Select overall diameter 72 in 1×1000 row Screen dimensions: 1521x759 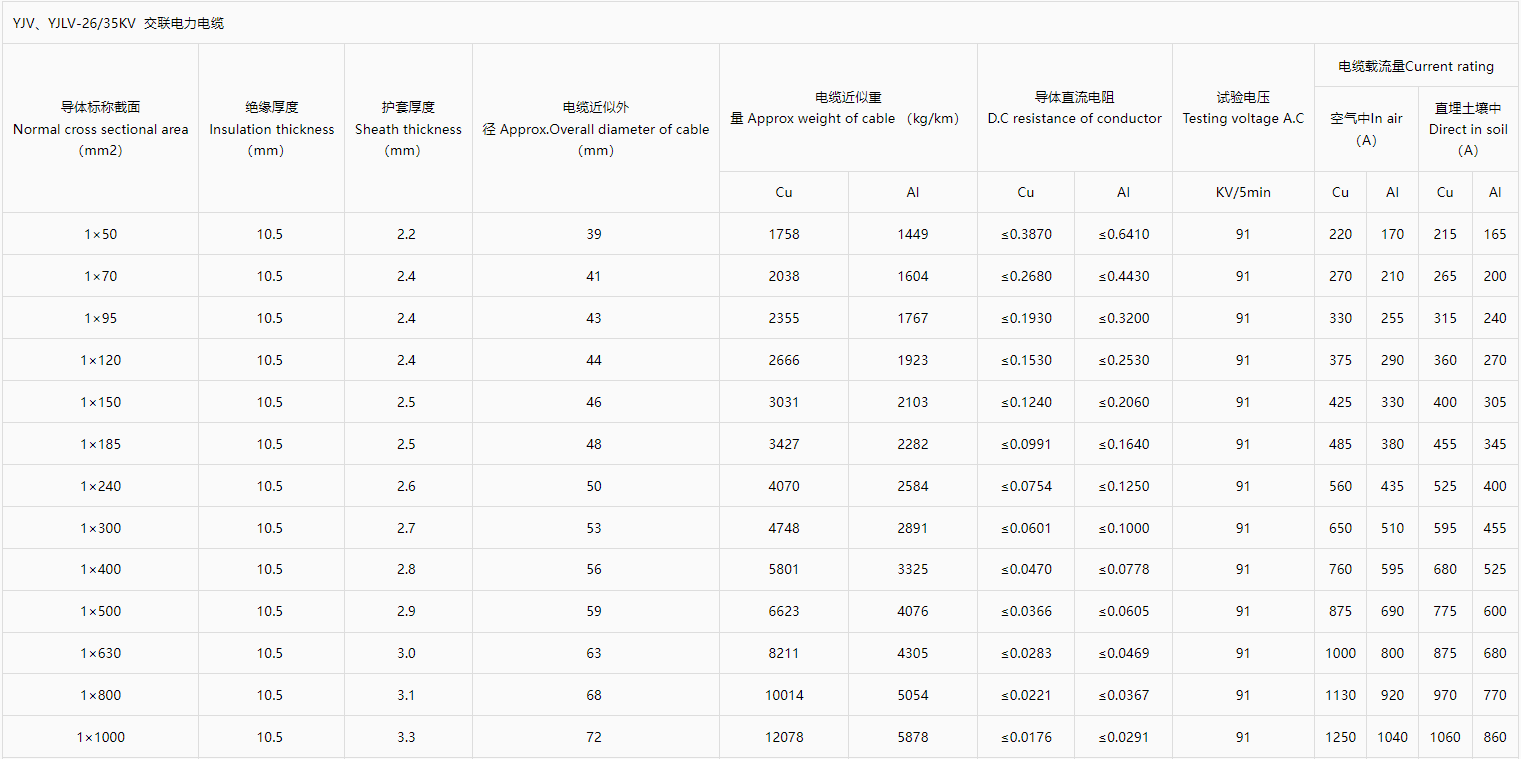click(x=594, y=737)
